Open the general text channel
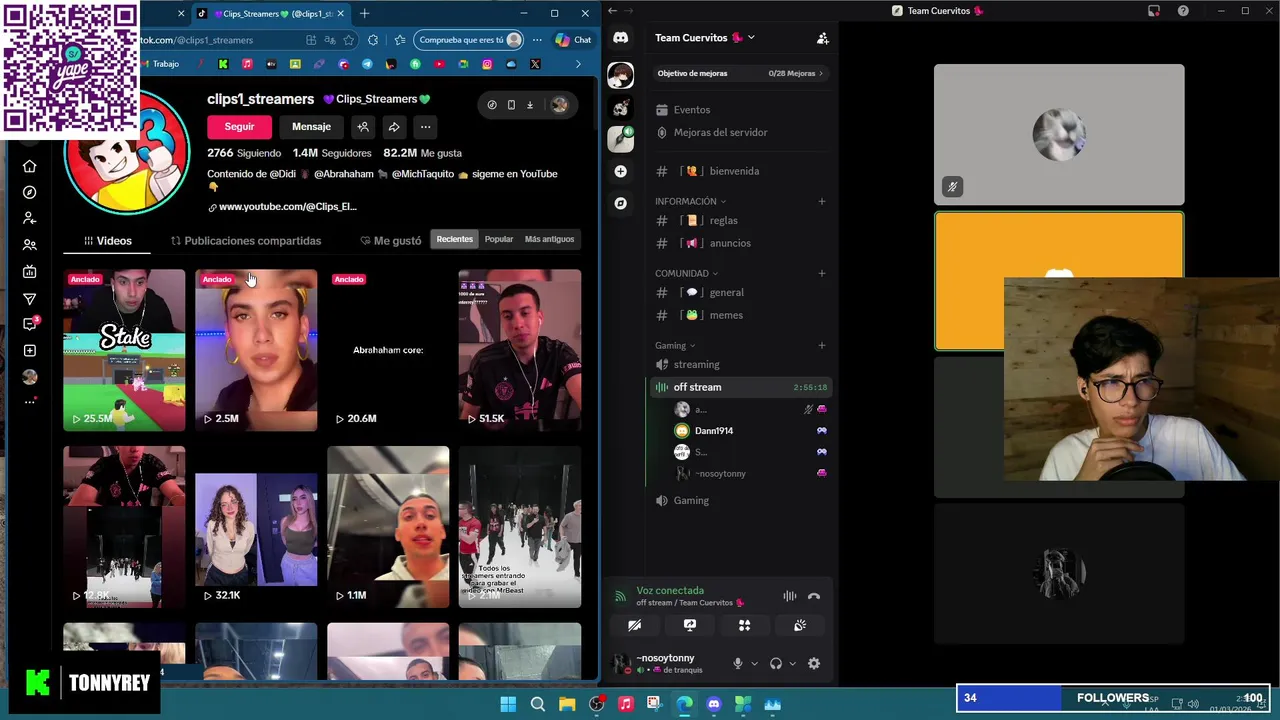This screenshot has height=720, width=1280. 726,292
